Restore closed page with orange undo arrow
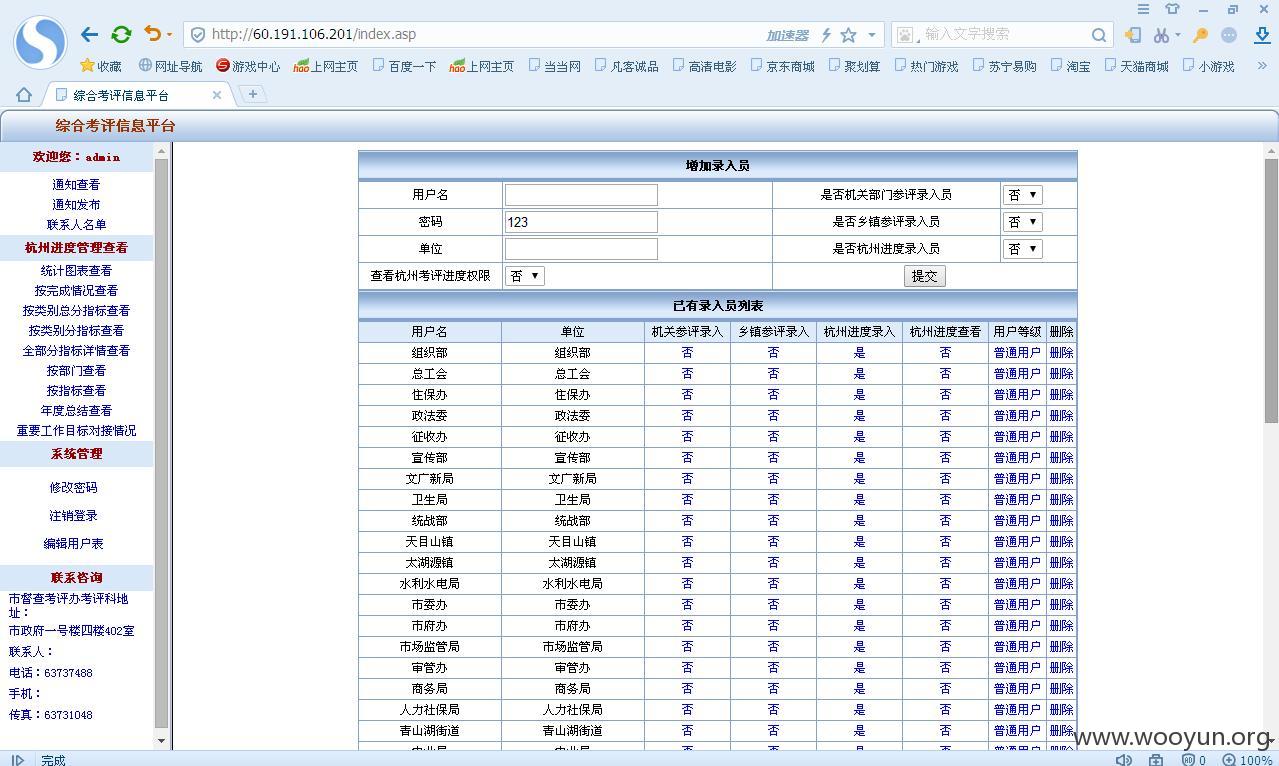 (152, 34)
